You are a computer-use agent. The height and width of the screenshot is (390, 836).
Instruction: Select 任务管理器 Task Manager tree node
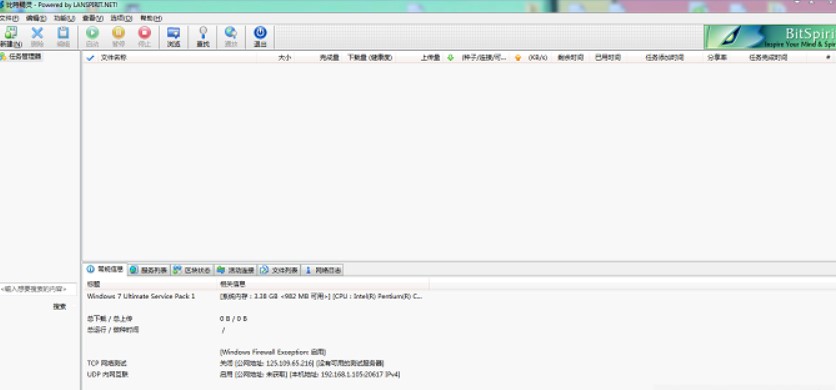click(x=25, y=56)
